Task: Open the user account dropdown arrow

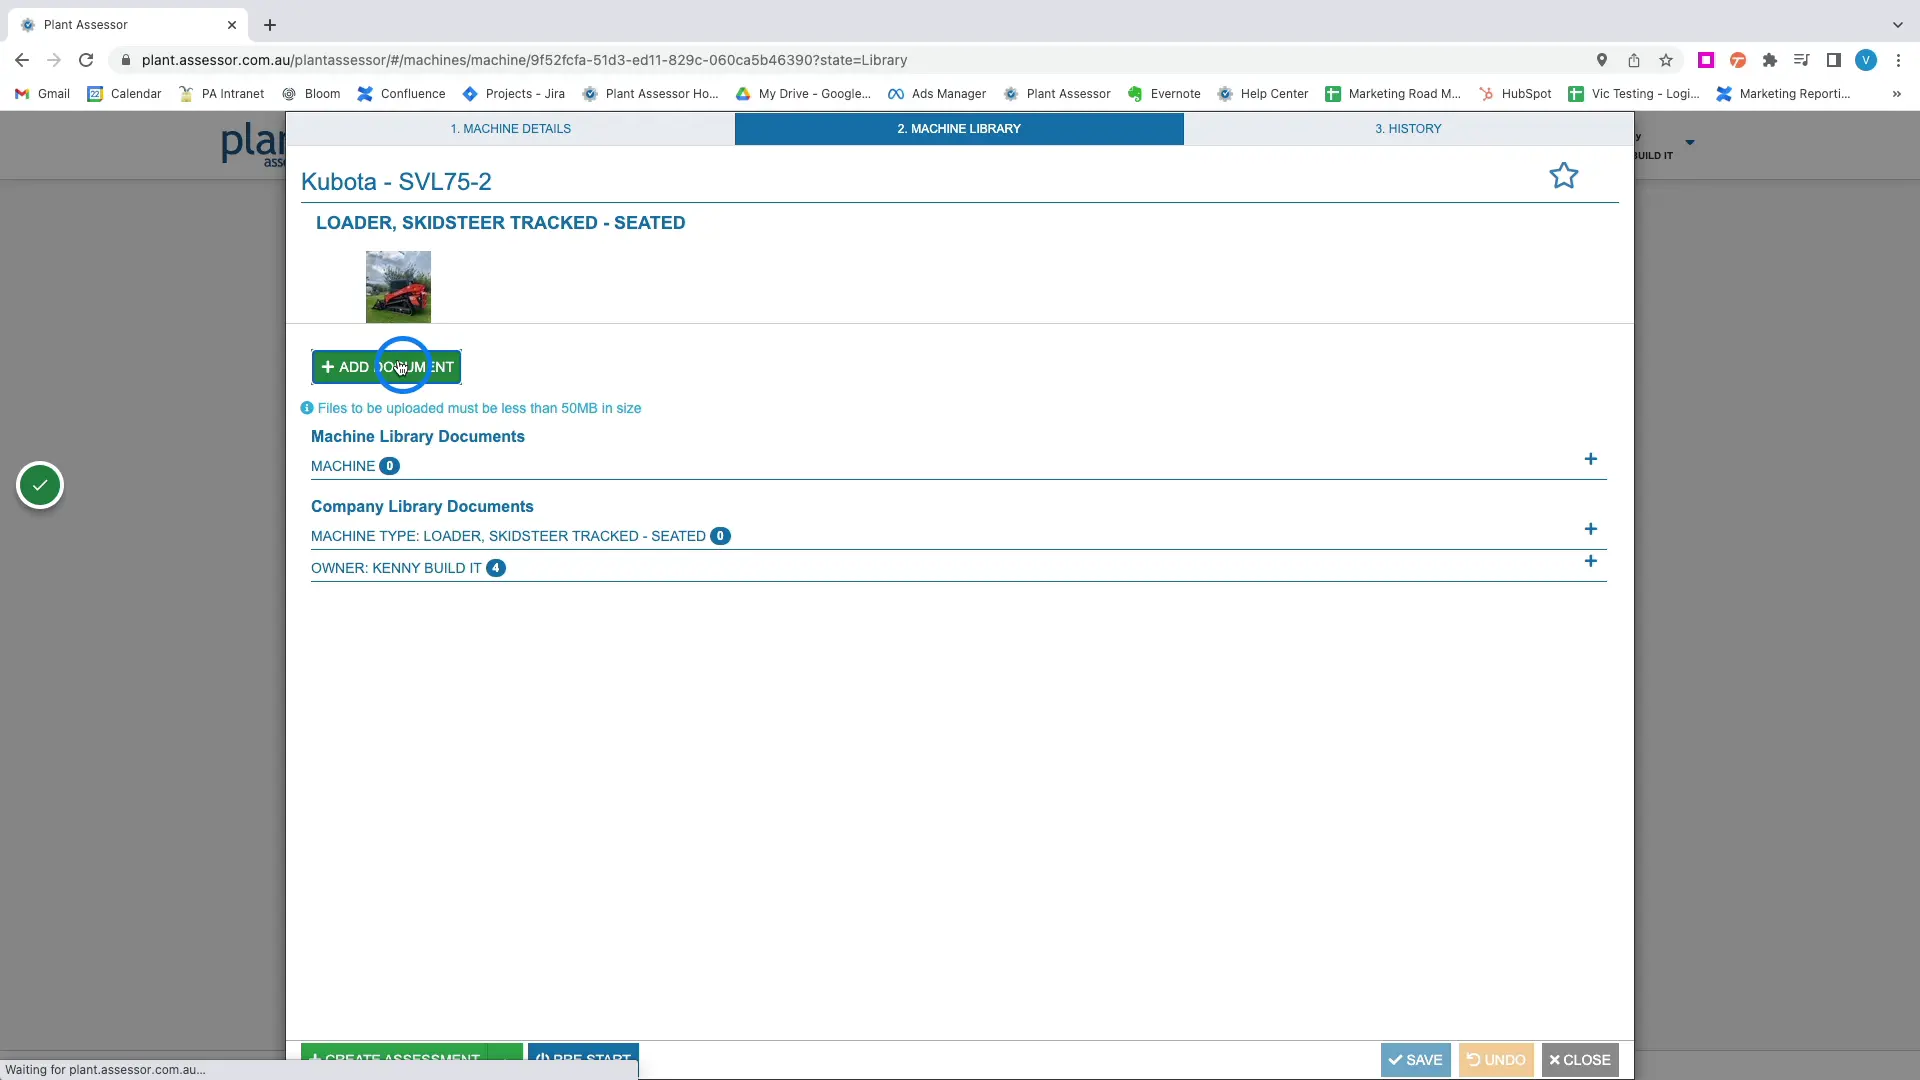Action: click(1690, 142)
